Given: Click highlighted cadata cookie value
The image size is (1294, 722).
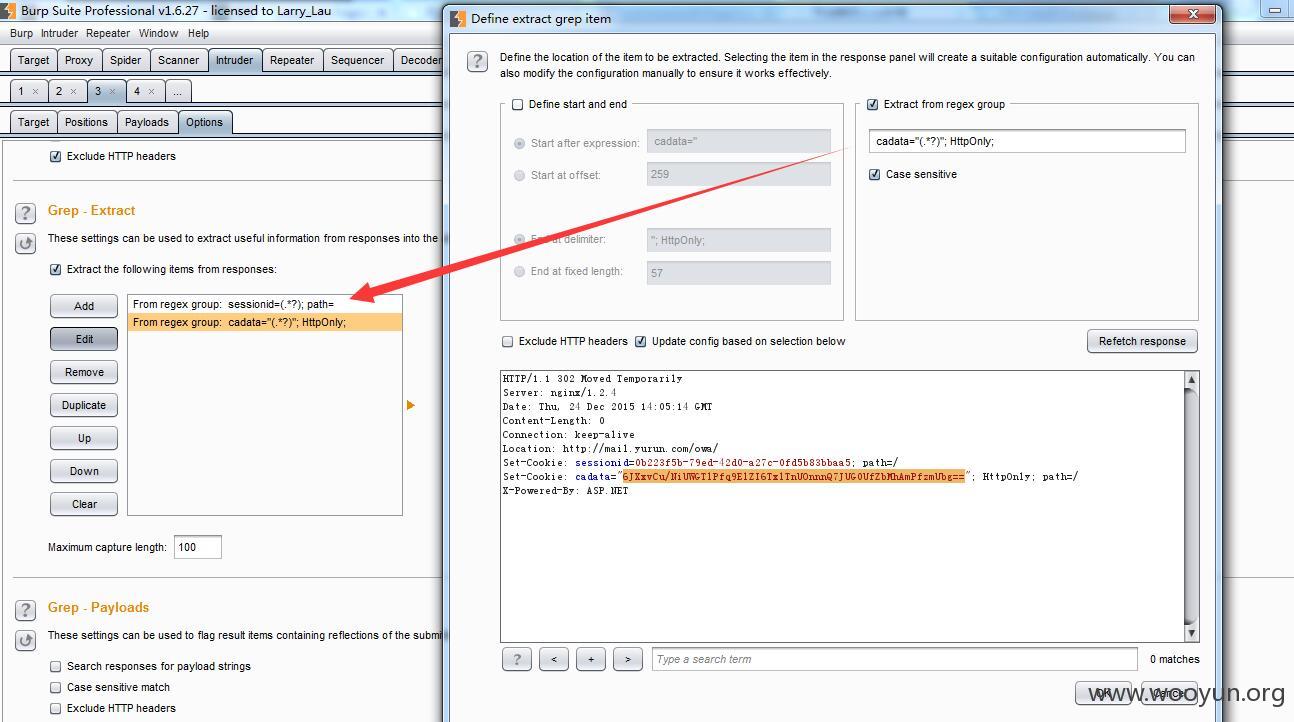Looking at the screenshot, I should [794, 477].
